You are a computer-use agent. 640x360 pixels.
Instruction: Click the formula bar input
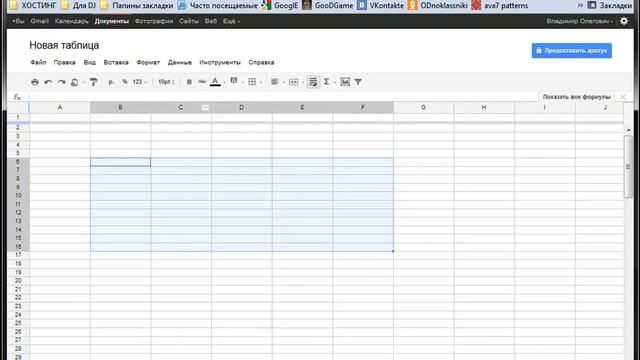(283, 97)
